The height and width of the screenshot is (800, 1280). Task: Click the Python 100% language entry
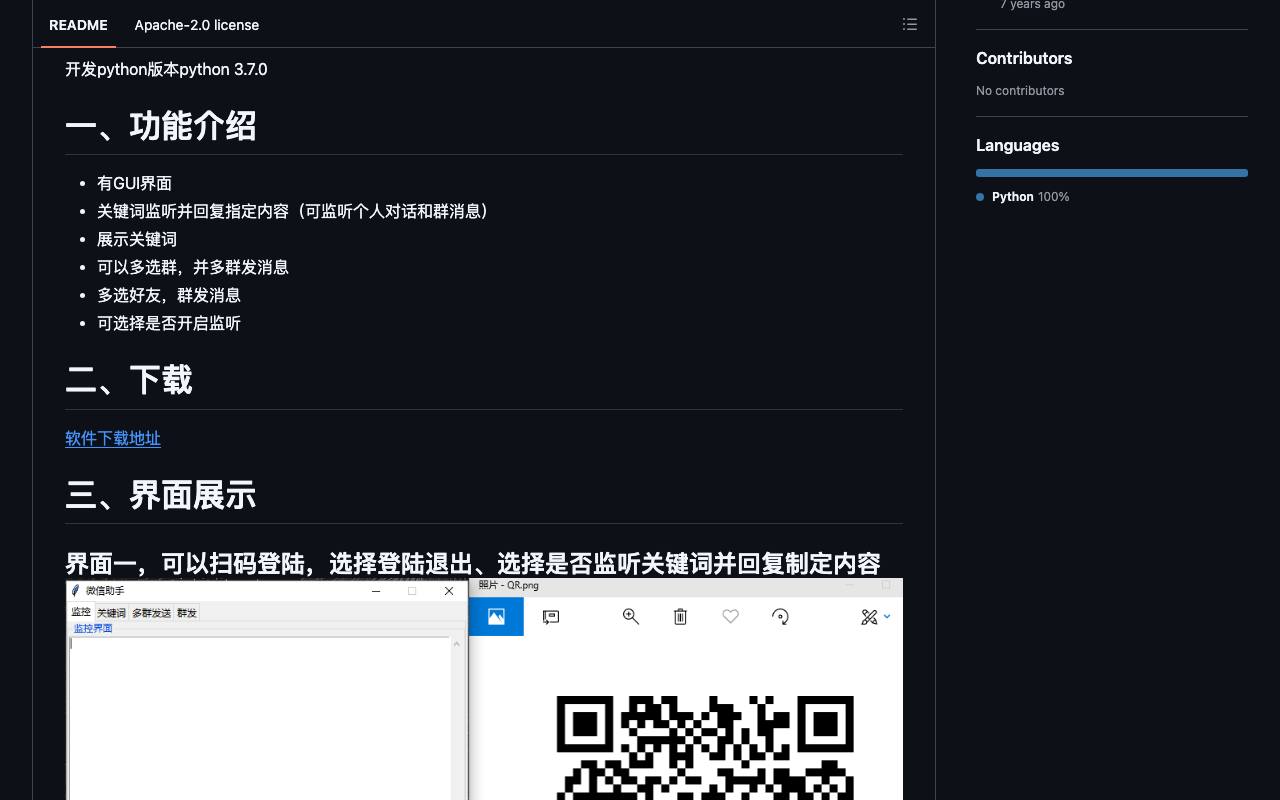(1023, 197)
